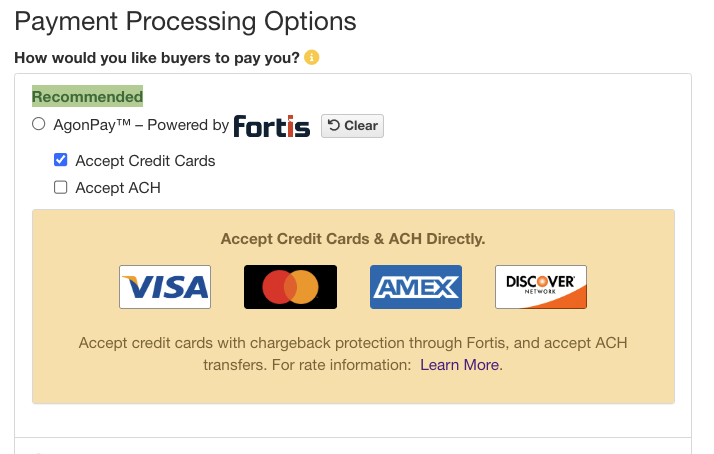Viewport: 714px width, 454px height.
Task: Click the undo arrow icon in Clear button
Action: pyautogui.click(x=334, y=125)
